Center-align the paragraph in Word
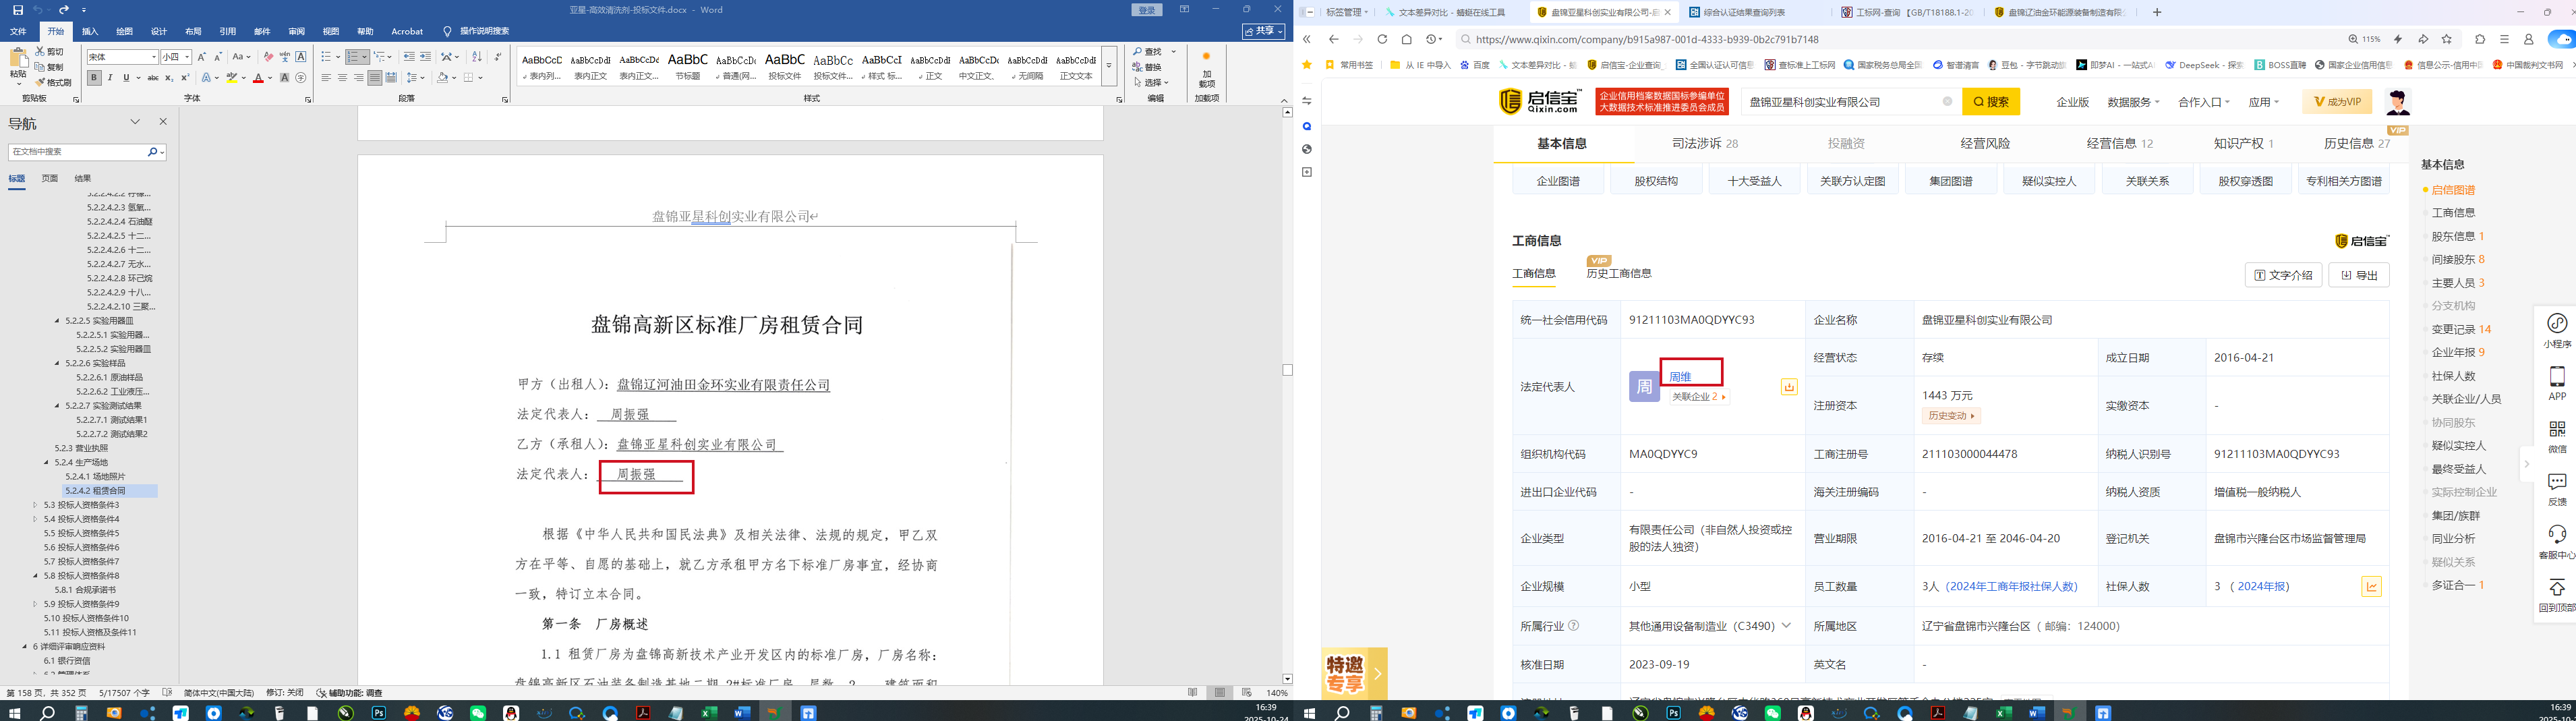Image resolution: width=2576 pixels, height=721 pixels. (x=342, y=78)
